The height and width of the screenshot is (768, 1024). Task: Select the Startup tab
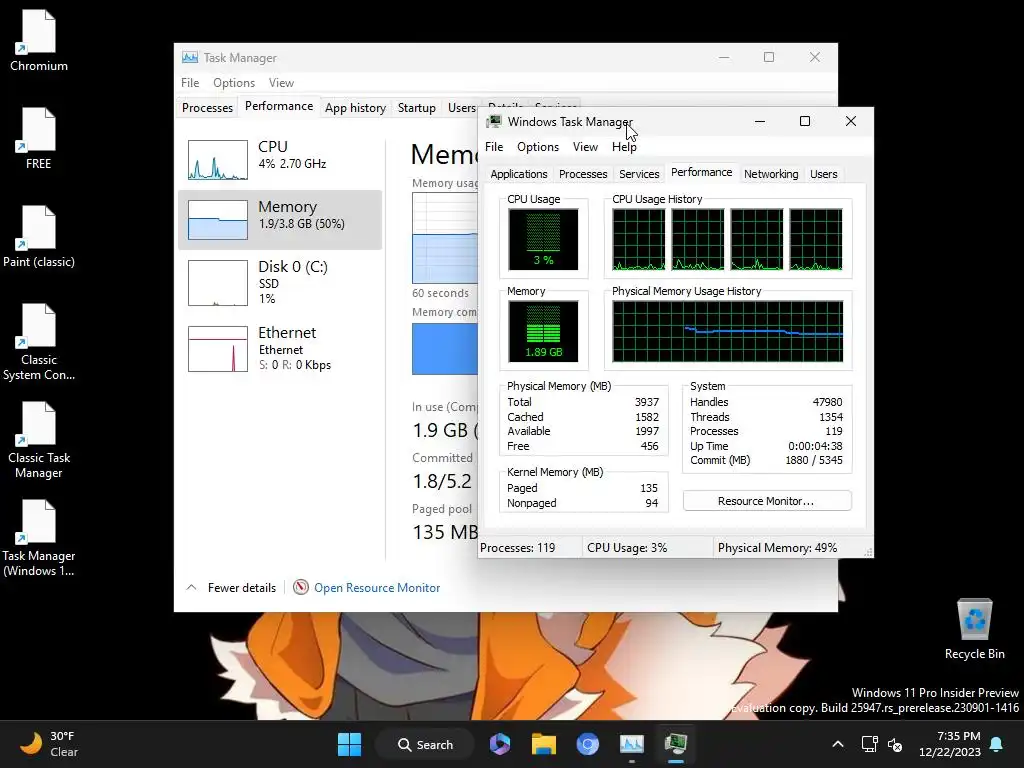coord(417,108)
